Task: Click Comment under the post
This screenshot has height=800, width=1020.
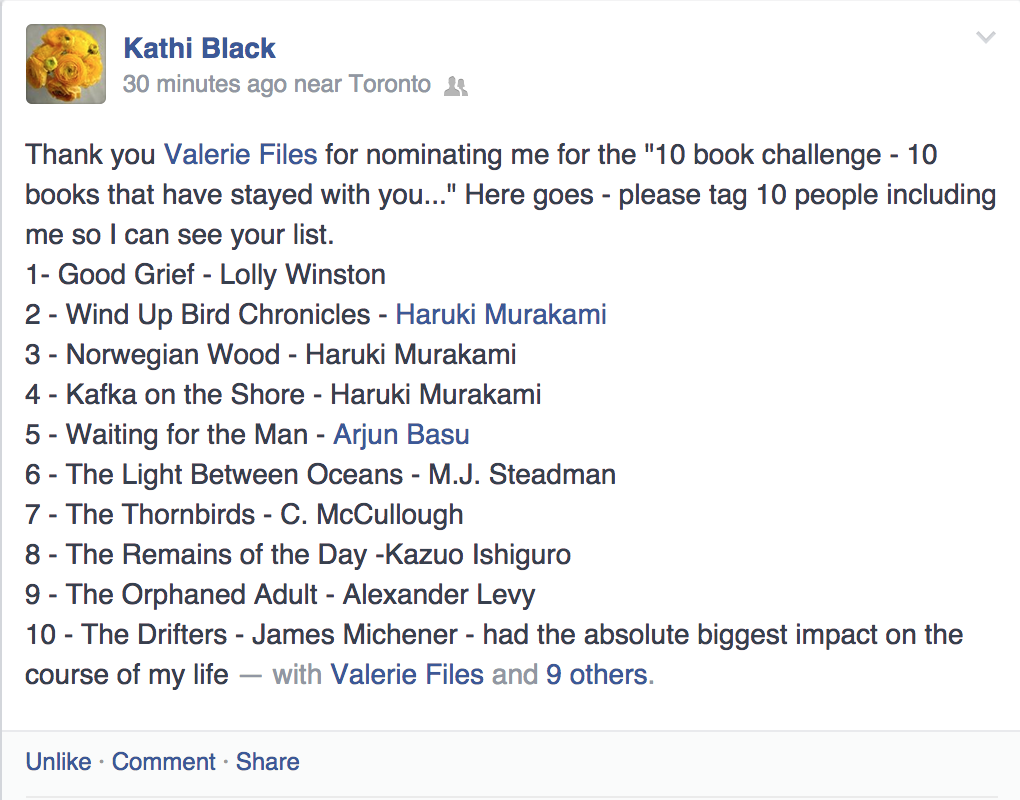Action: (x=164, y=762)
